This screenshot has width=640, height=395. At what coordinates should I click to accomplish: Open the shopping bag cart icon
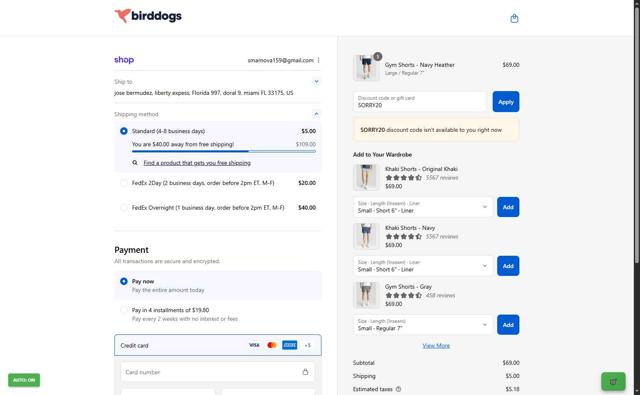click(x=514, y=18)
